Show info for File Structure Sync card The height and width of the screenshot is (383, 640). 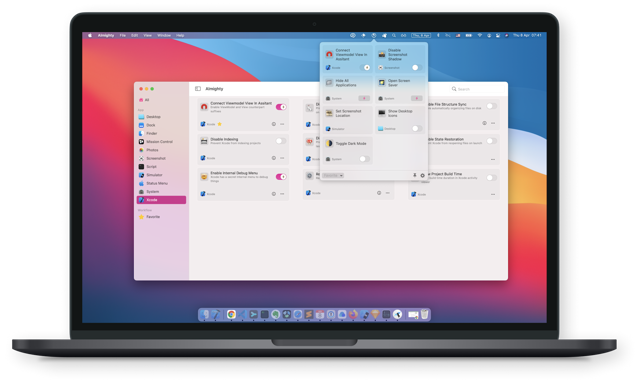[x=484, y=123]
